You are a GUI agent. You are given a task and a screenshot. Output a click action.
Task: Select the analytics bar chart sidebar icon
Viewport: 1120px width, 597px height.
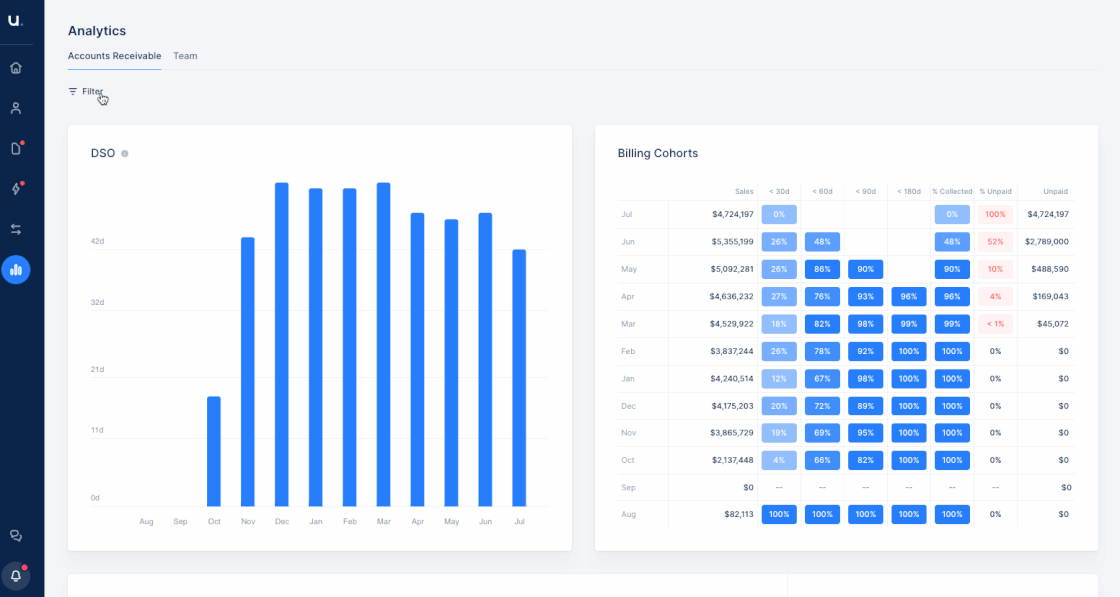tap(16, 270)
